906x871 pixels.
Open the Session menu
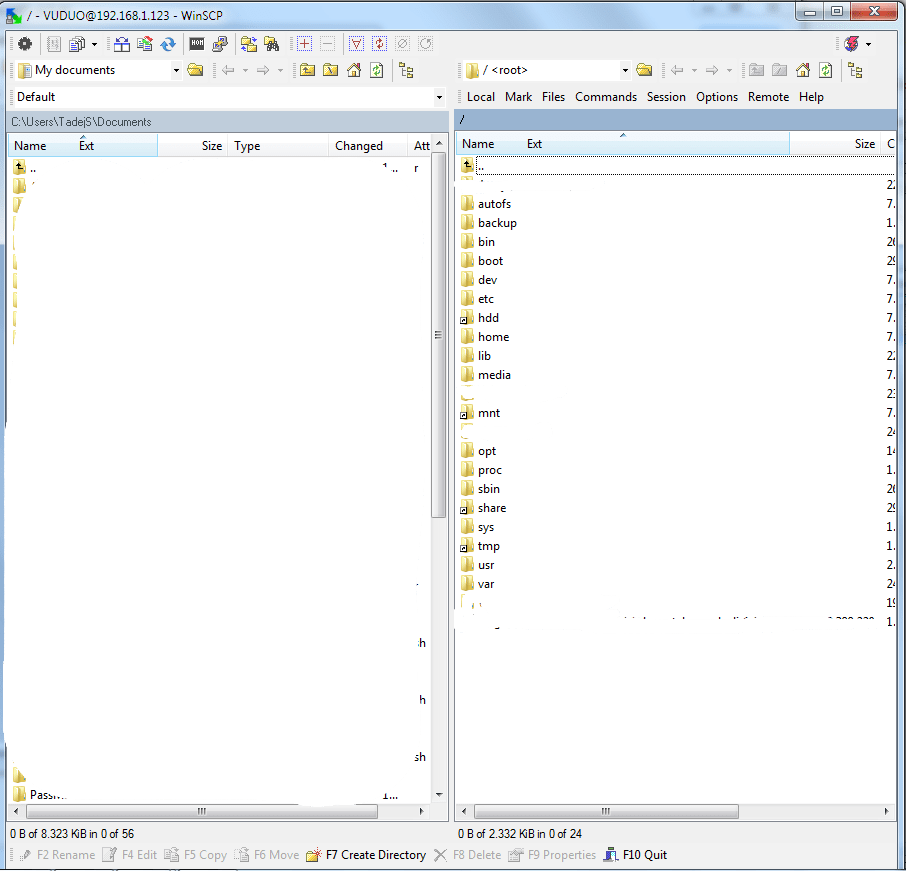666,97
